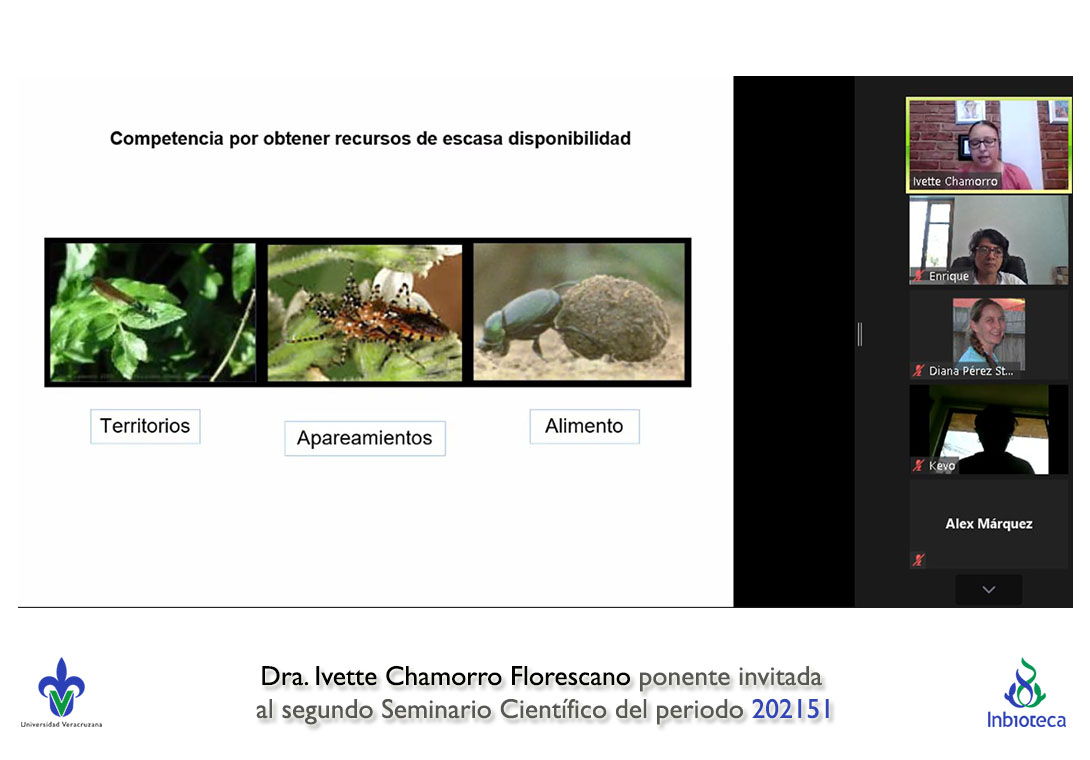Click the mating insects middle photo

365,312
